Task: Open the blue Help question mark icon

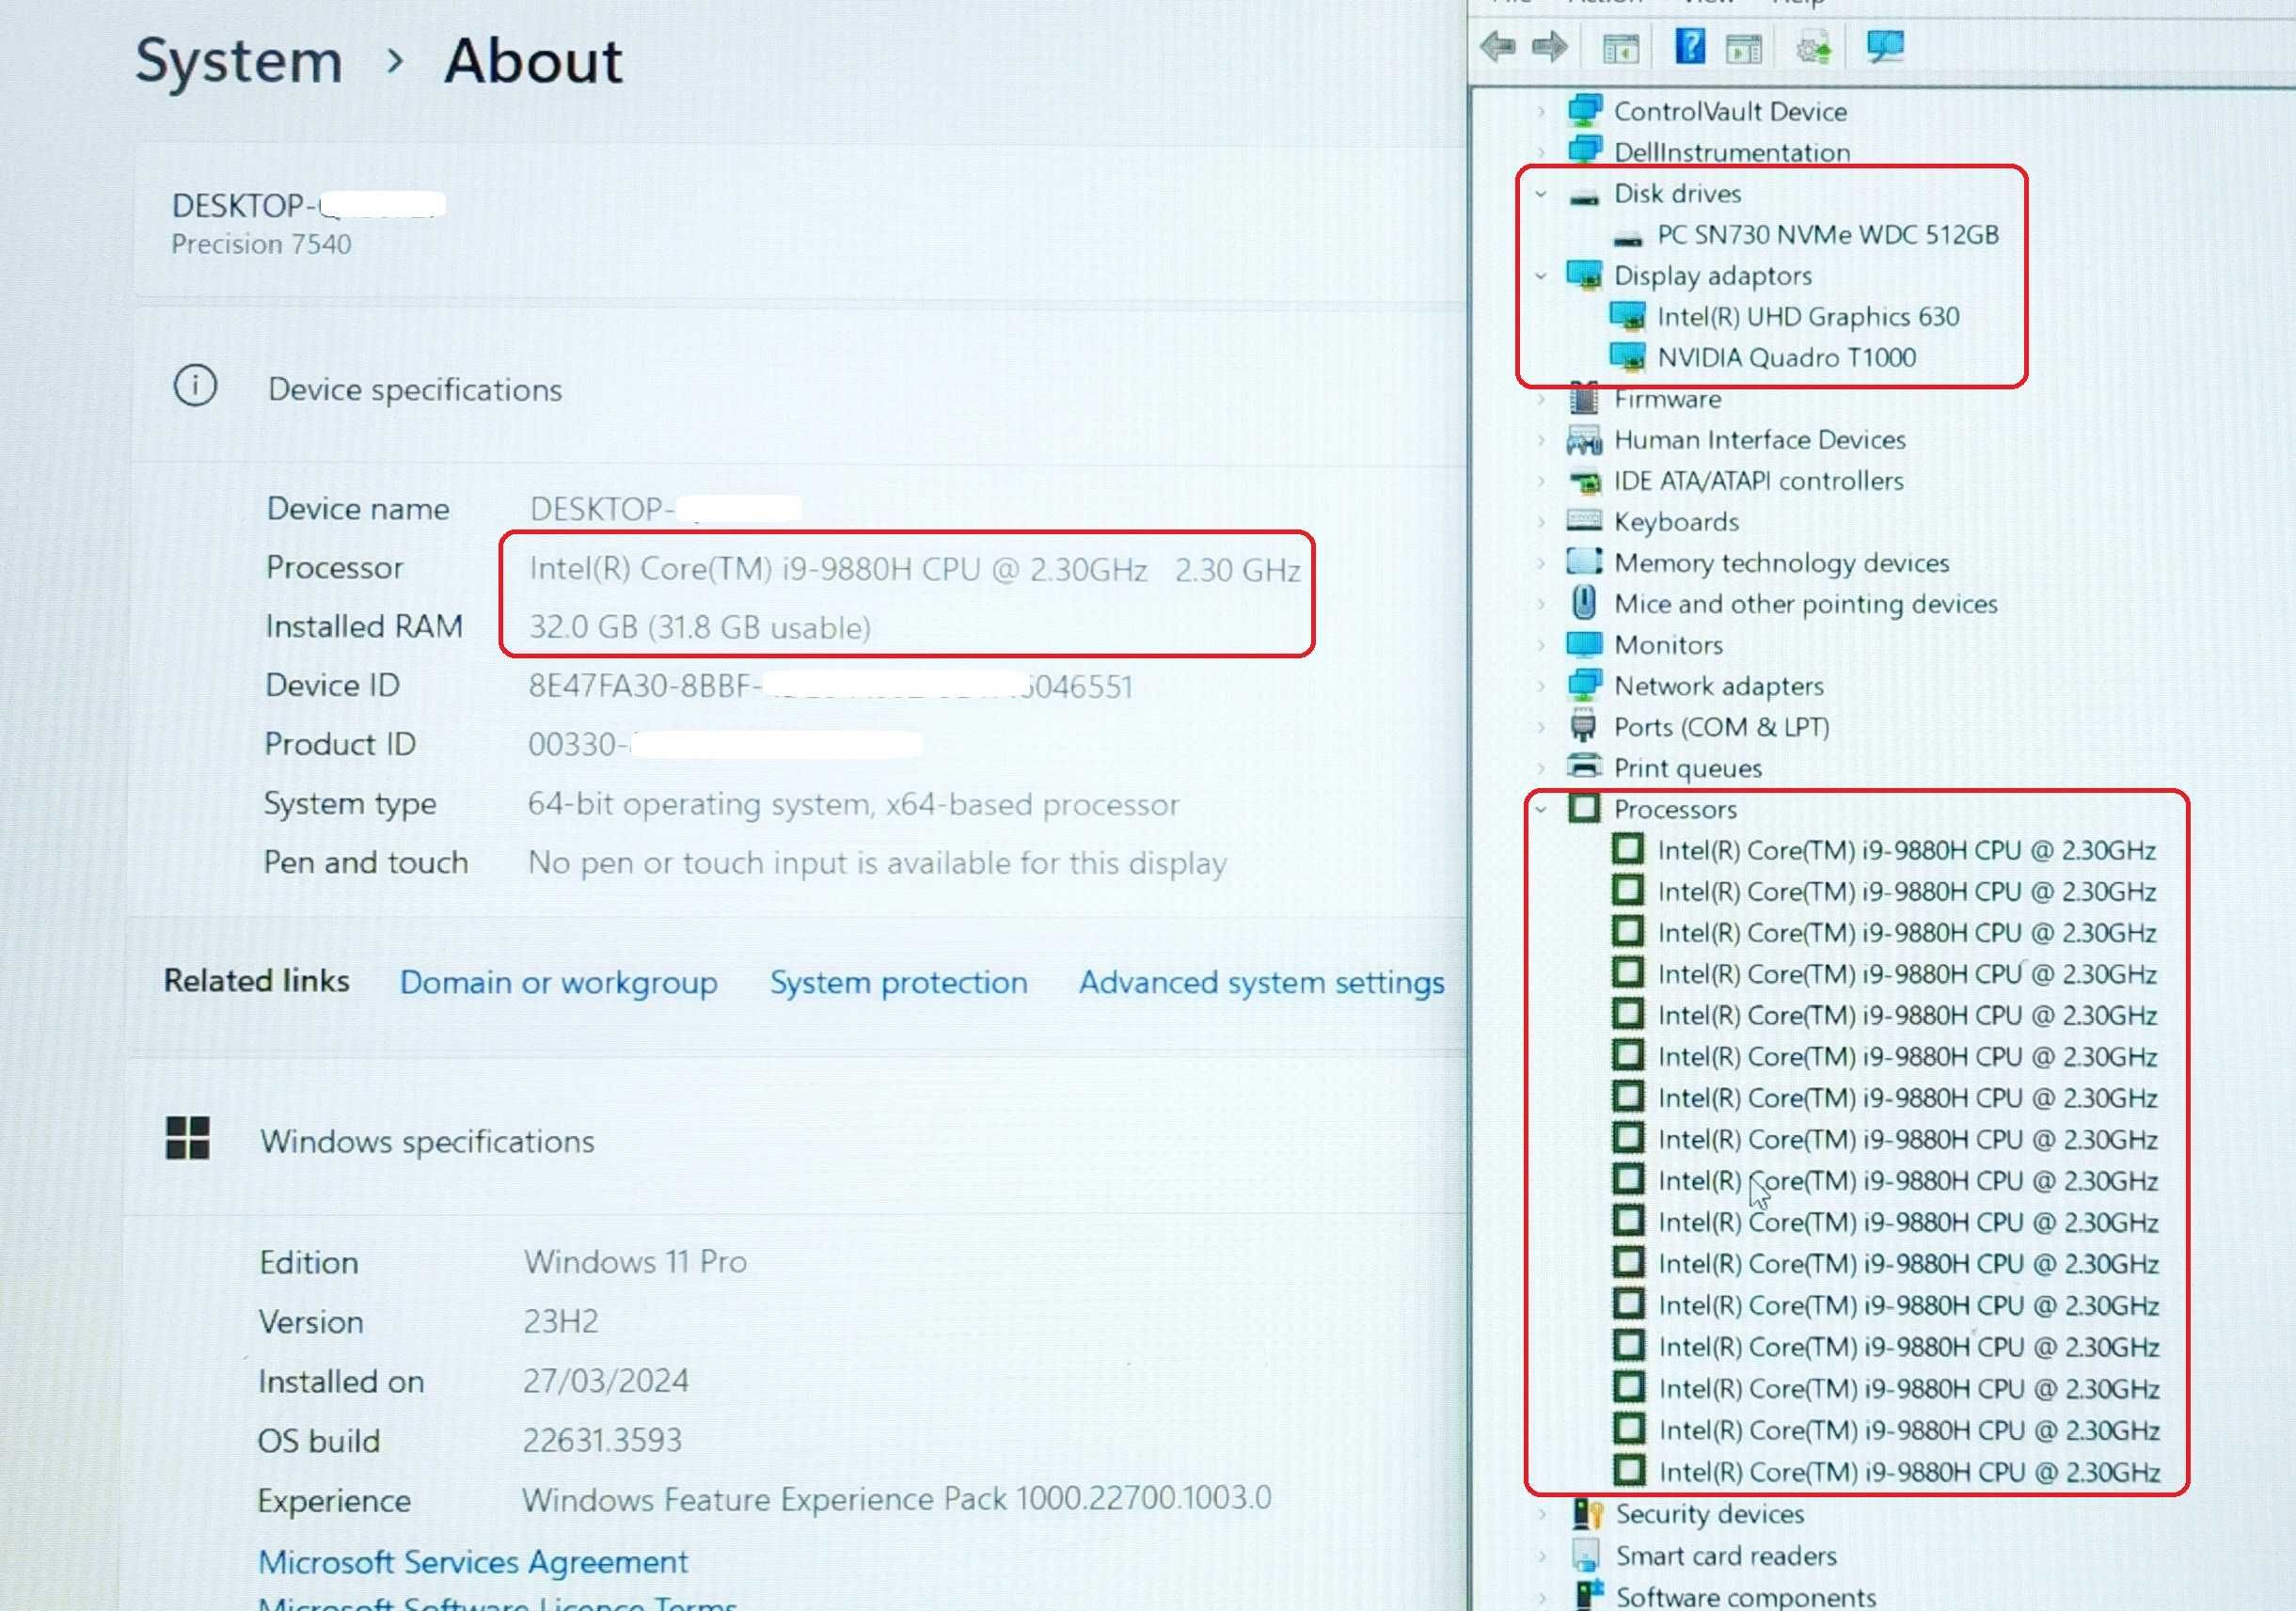Action: (x=1689, y=46)
